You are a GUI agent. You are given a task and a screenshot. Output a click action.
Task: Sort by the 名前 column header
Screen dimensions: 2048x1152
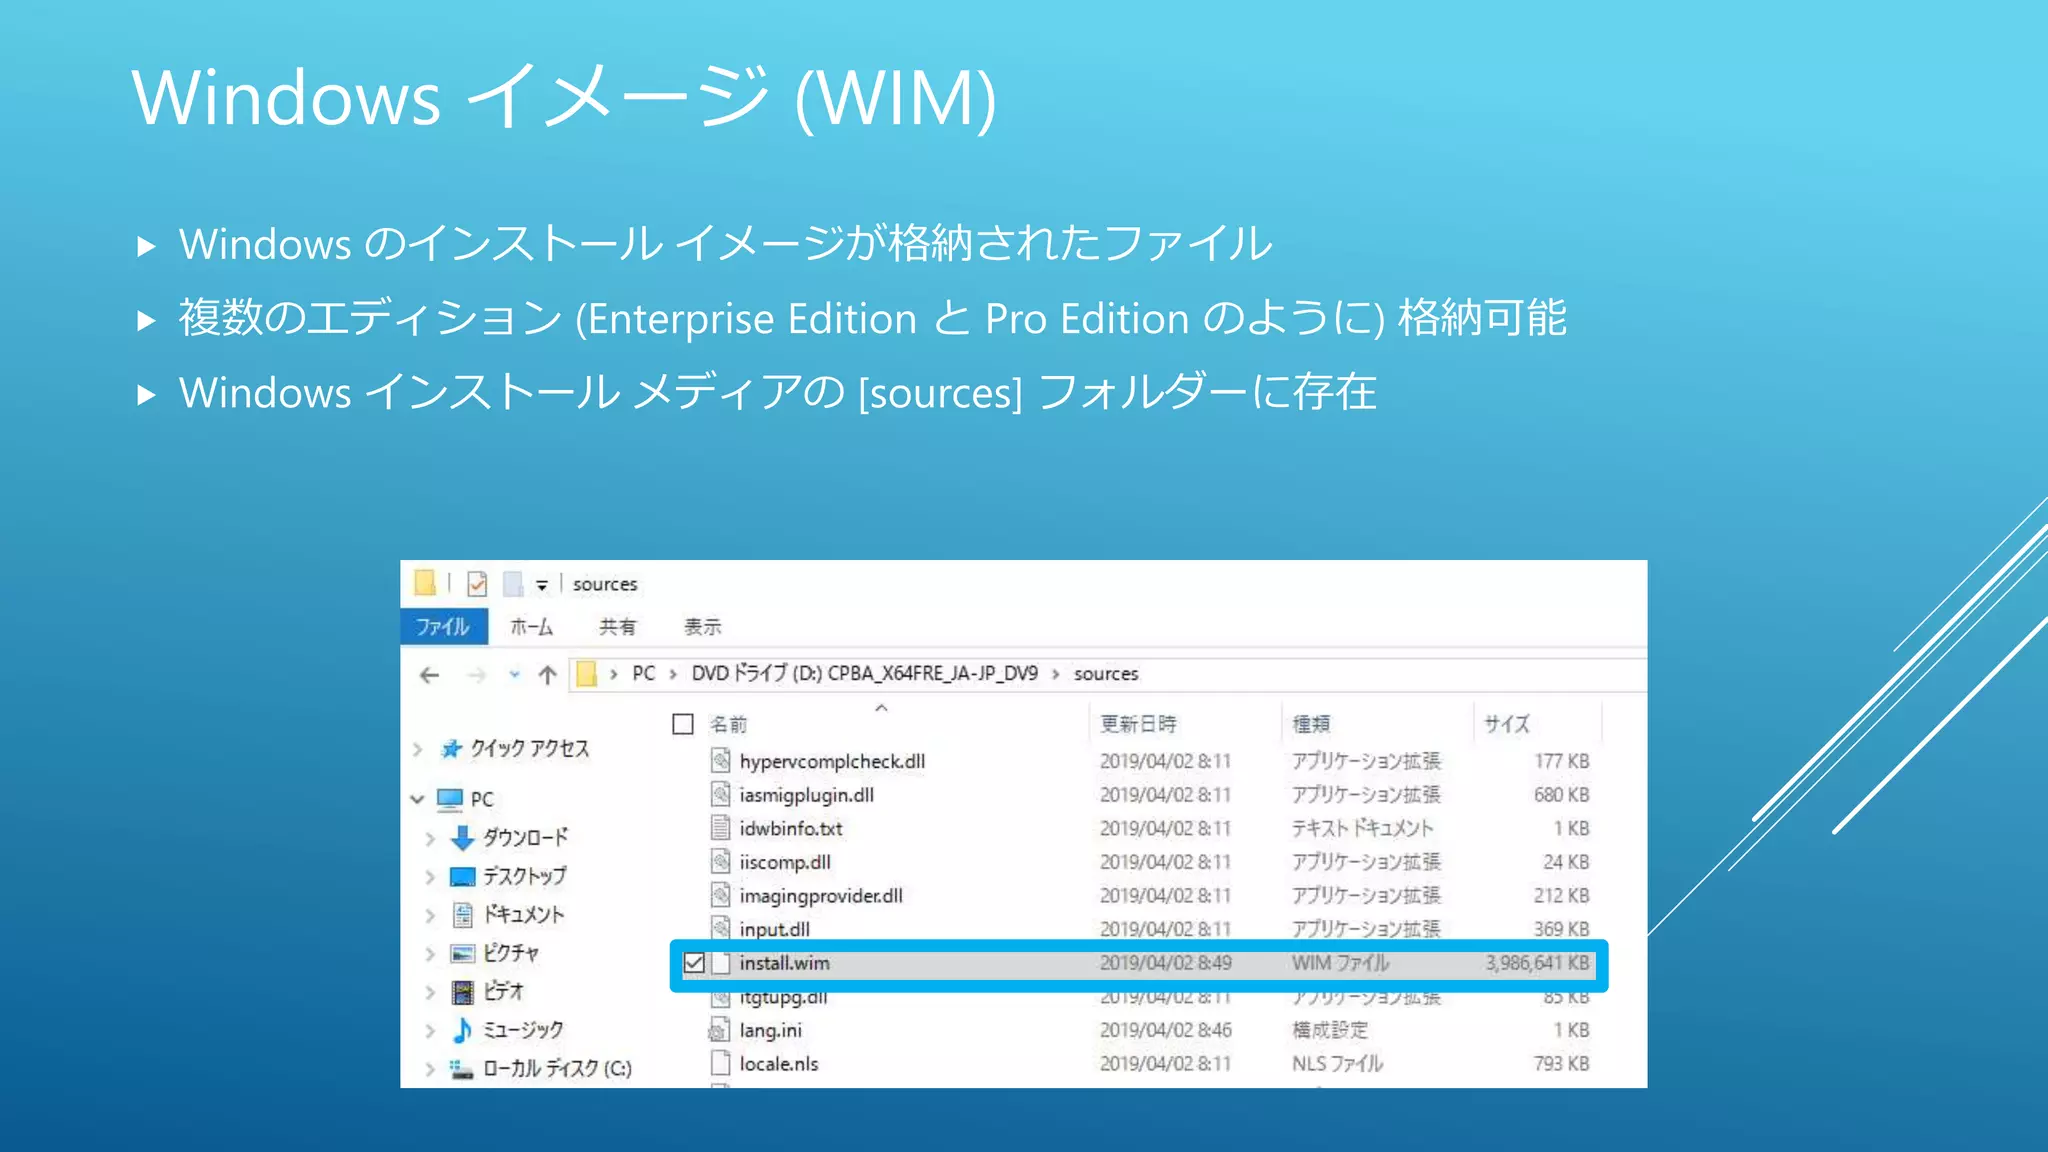[728, 724]
